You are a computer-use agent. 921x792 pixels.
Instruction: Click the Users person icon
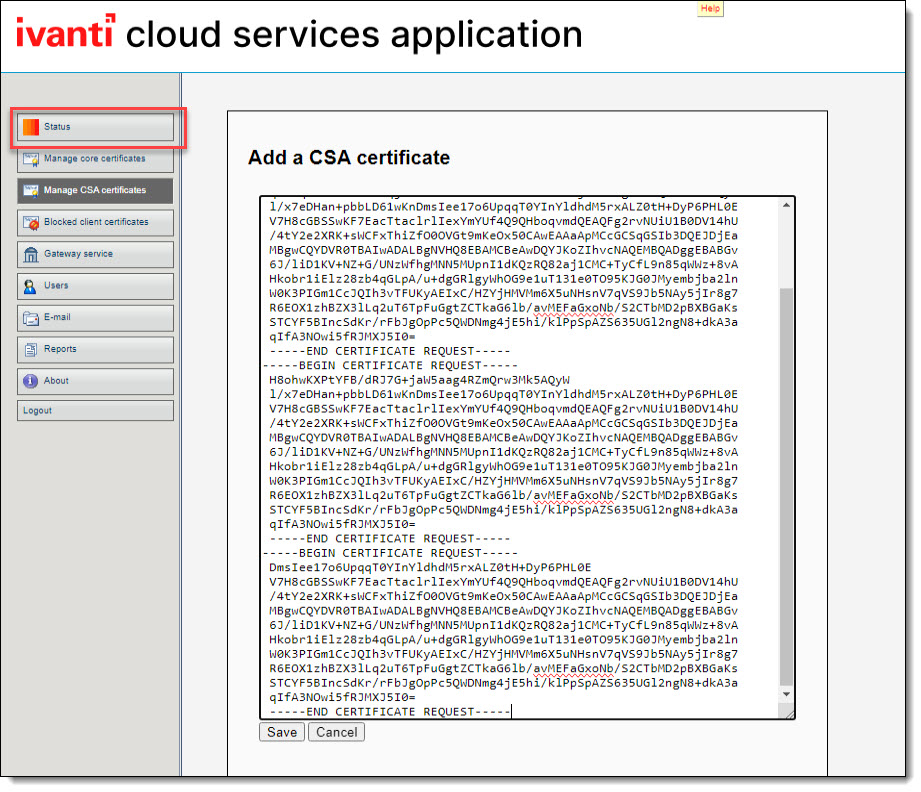pyautogui.click(x=31, y=286)
